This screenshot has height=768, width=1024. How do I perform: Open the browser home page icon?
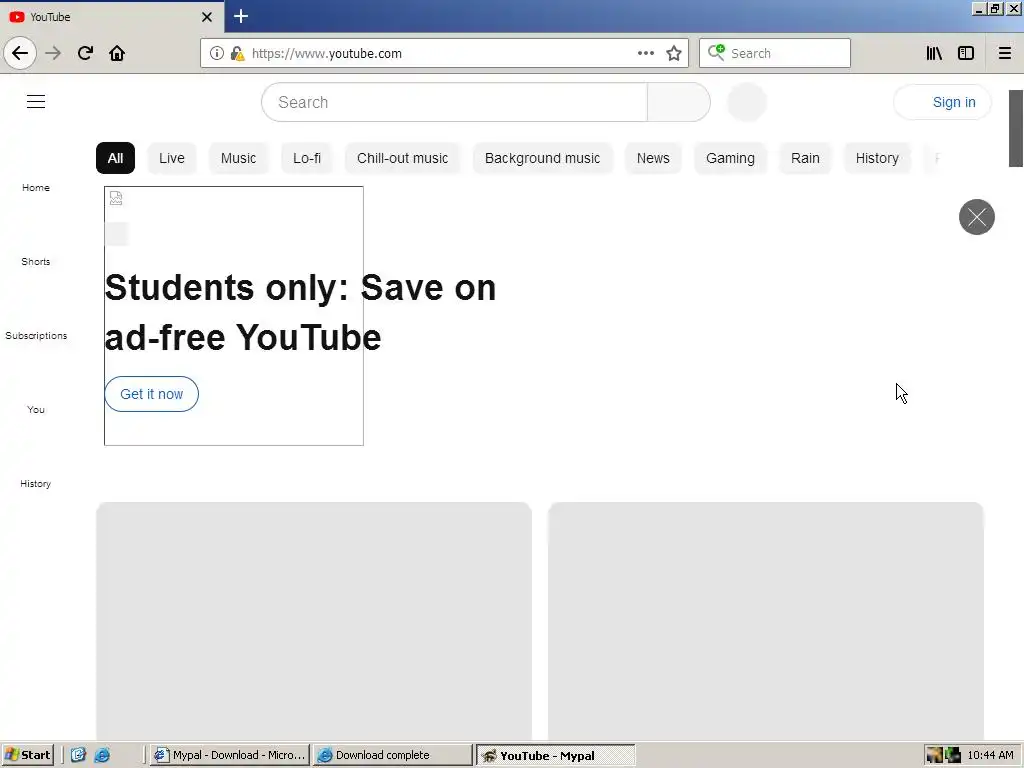pyautogui.click(x=117, y=53)
